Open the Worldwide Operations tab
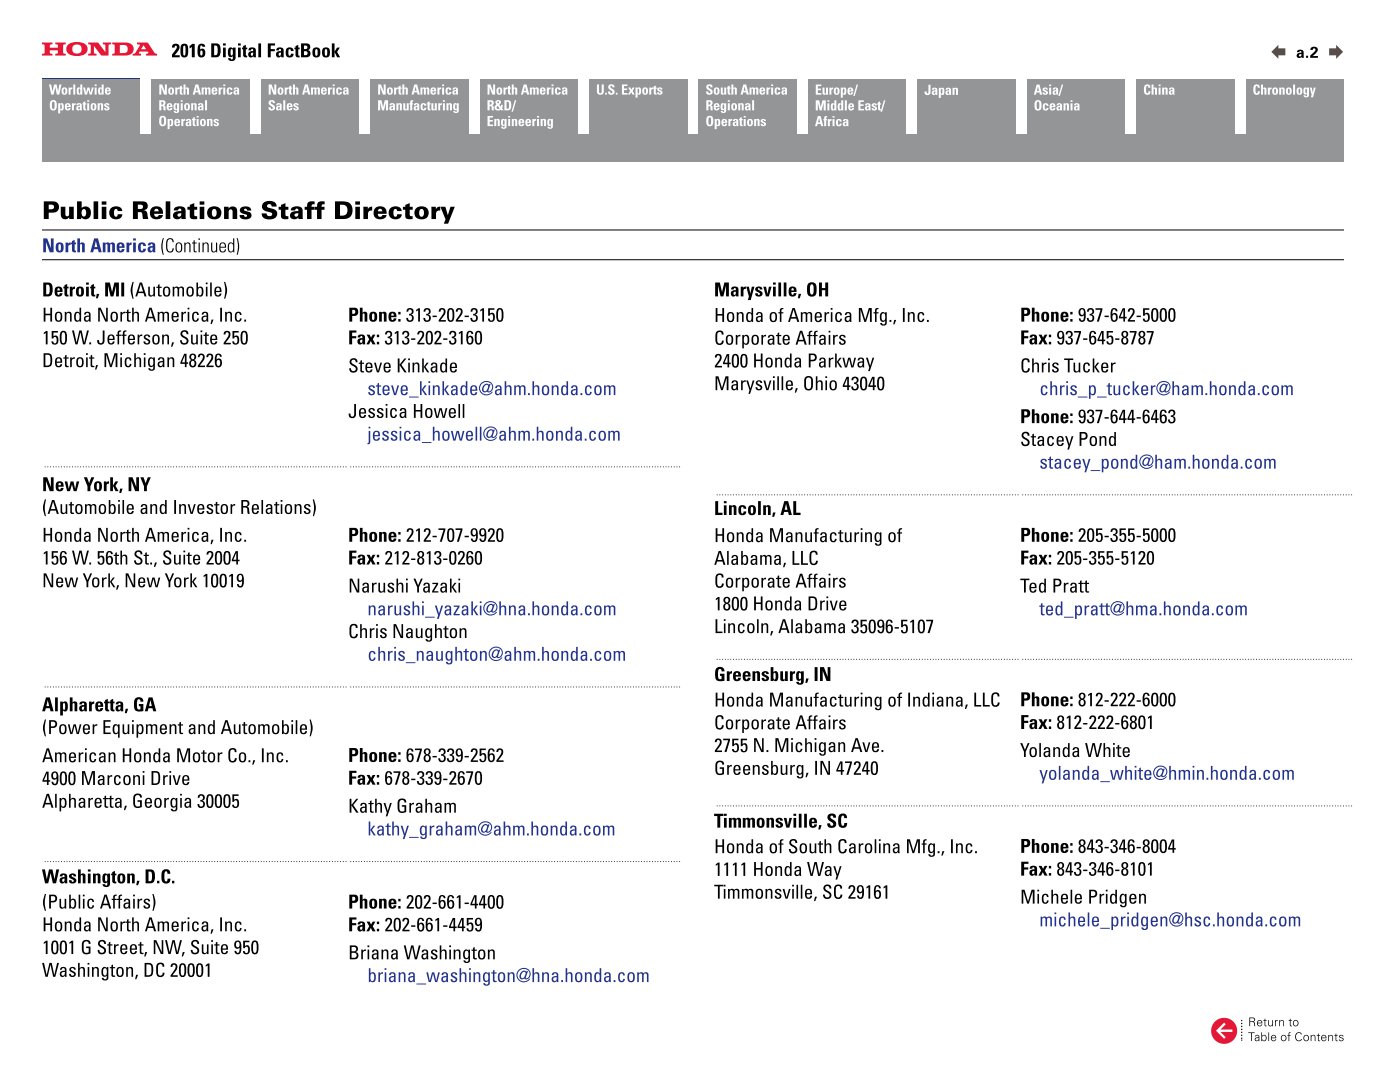 click(91, 106)
